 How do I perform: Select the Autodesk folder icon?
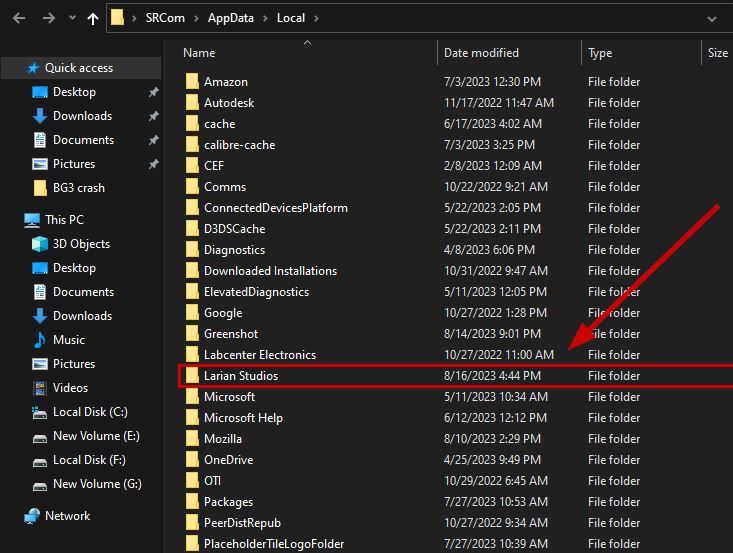pyautogui.click(x=192, y=102)
